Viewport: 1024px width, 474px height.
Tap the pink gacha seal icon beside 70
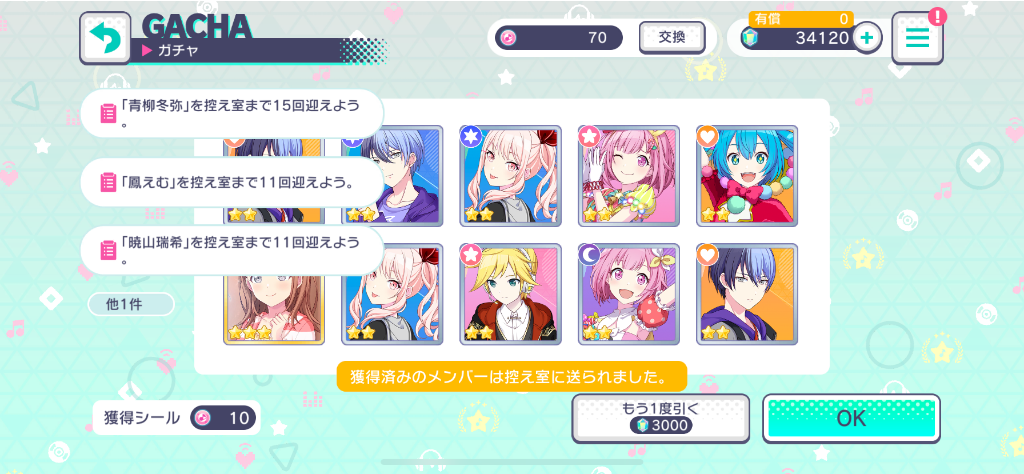(x=508, y=38)
